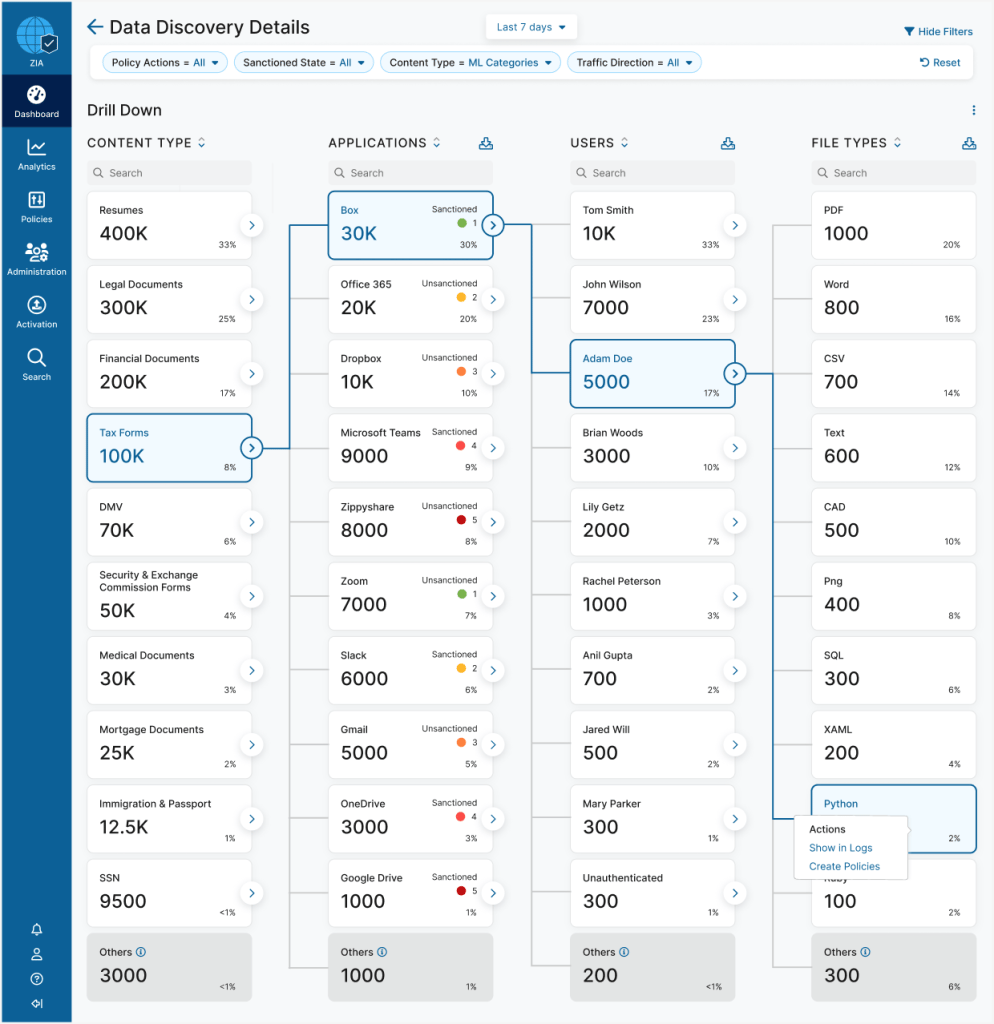
Task: Open Policies from the left sidebar
Action: coord(36,206)
